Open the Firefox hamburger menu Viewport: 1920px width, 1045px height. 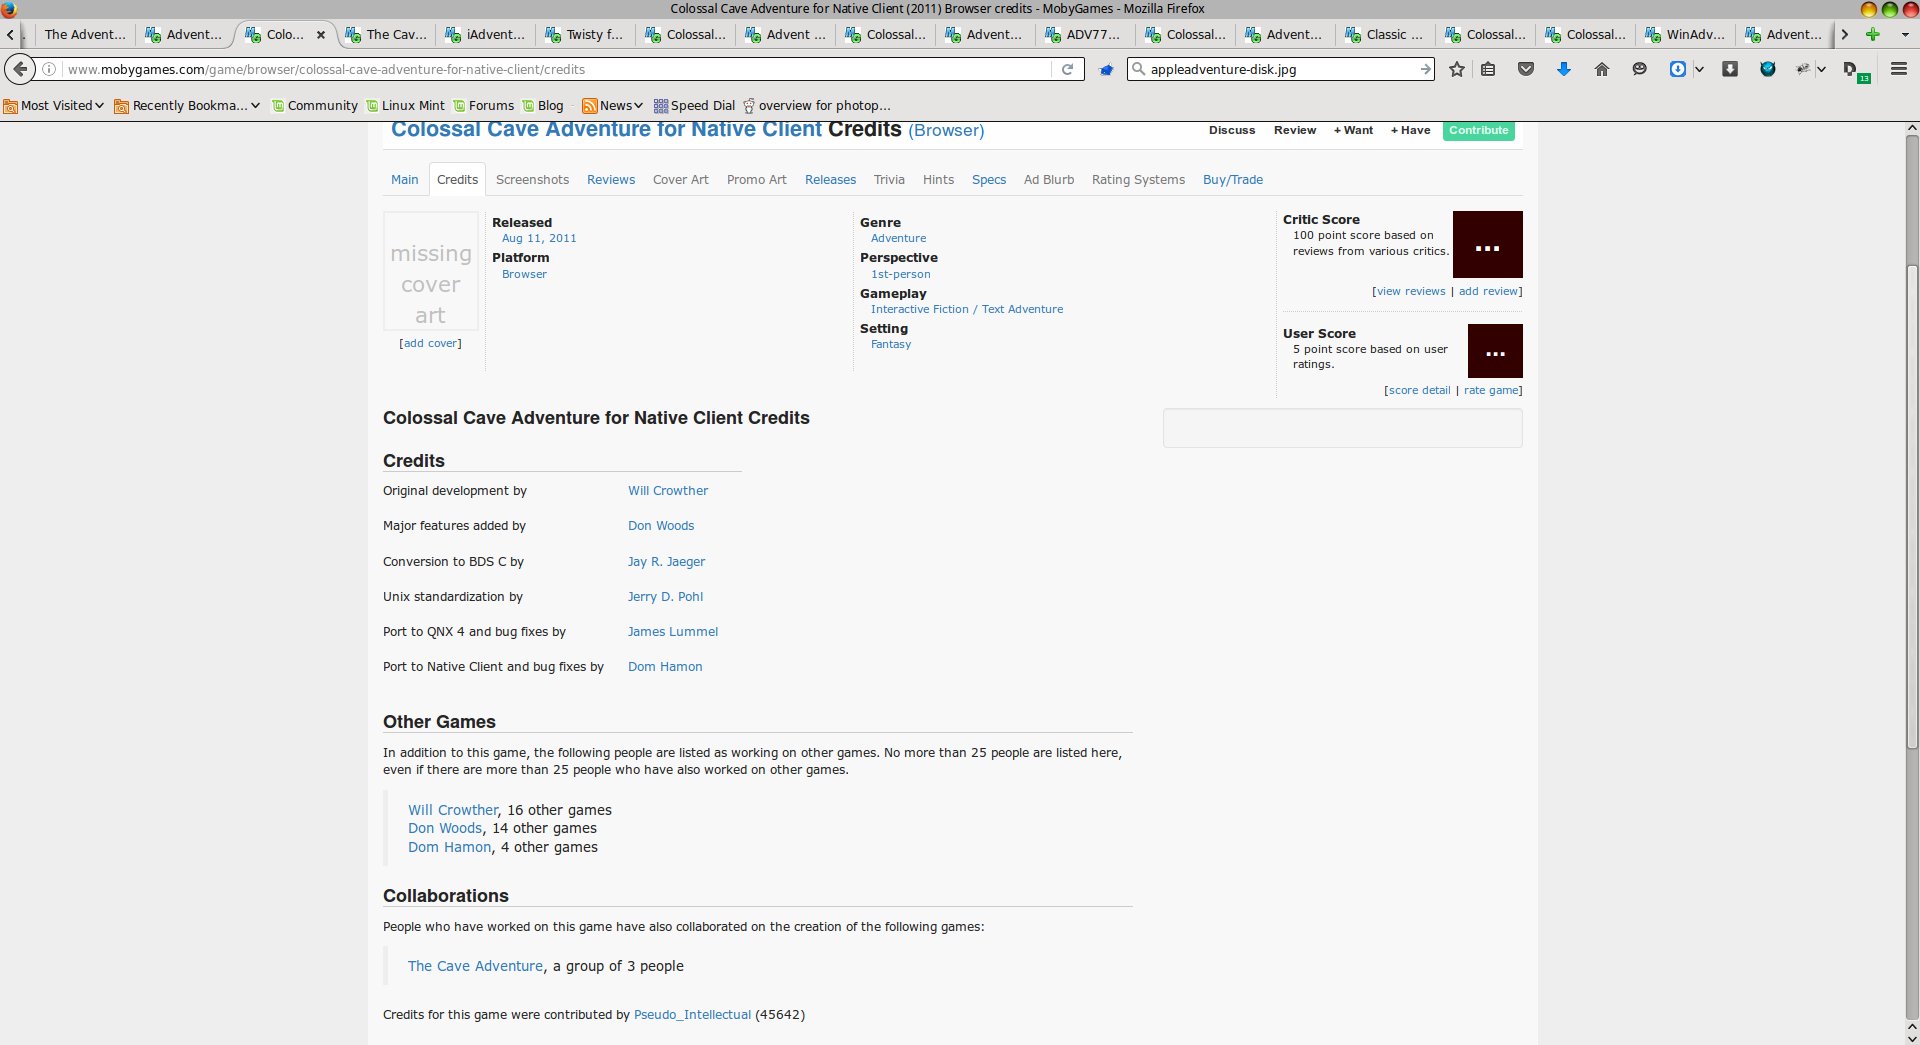coord(1898,69)
